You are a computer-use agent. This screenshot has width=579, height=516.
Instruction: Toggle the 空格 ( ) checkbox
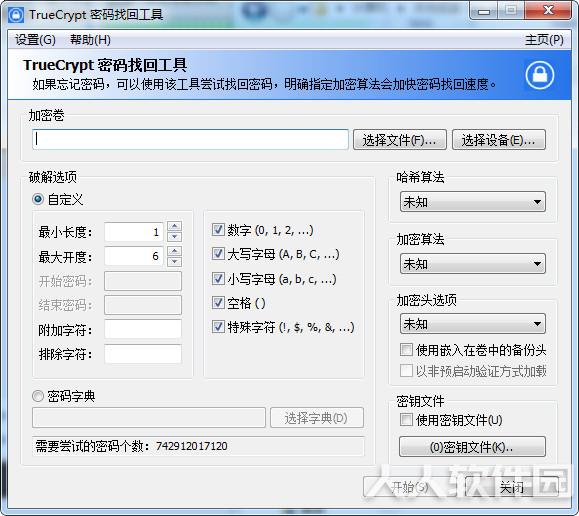pos(218,303)
